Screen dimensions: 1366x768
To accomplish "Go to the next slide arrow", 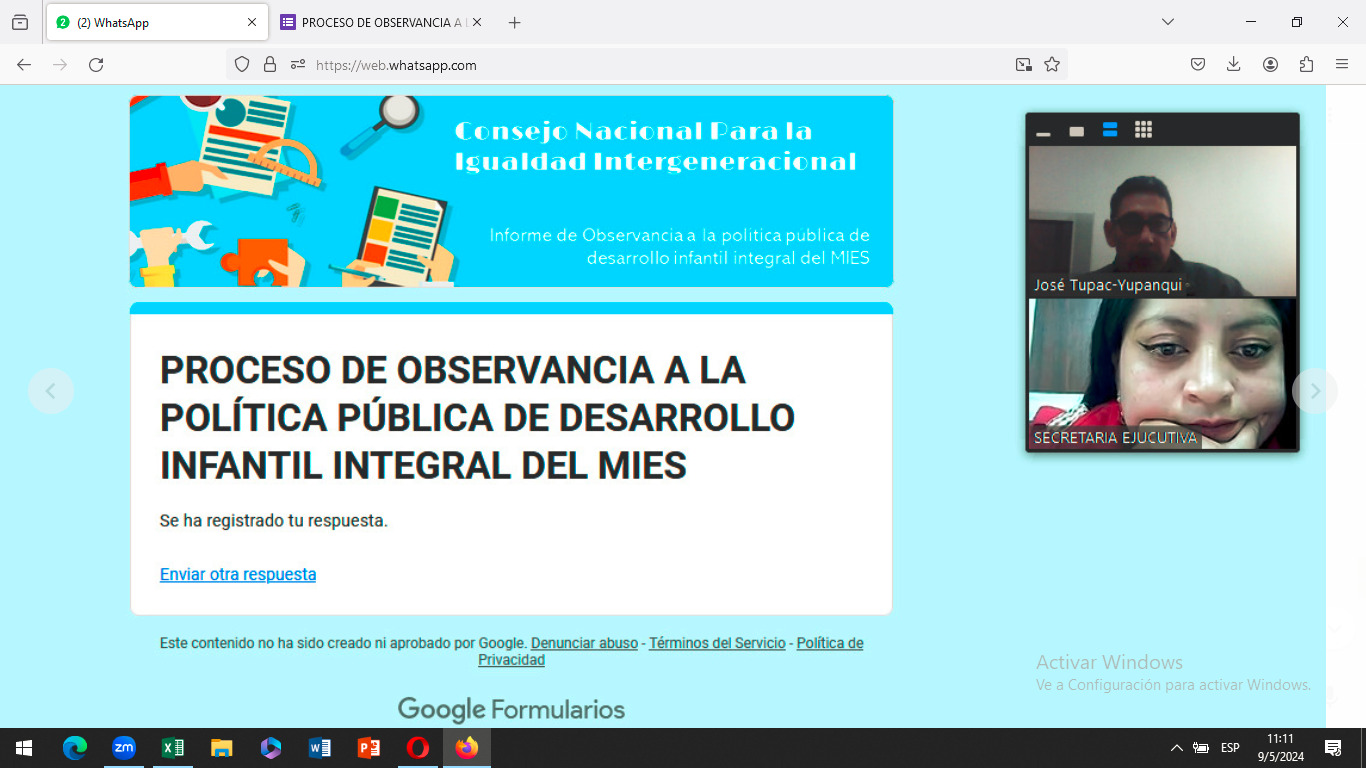I will tap(1315, 391).
